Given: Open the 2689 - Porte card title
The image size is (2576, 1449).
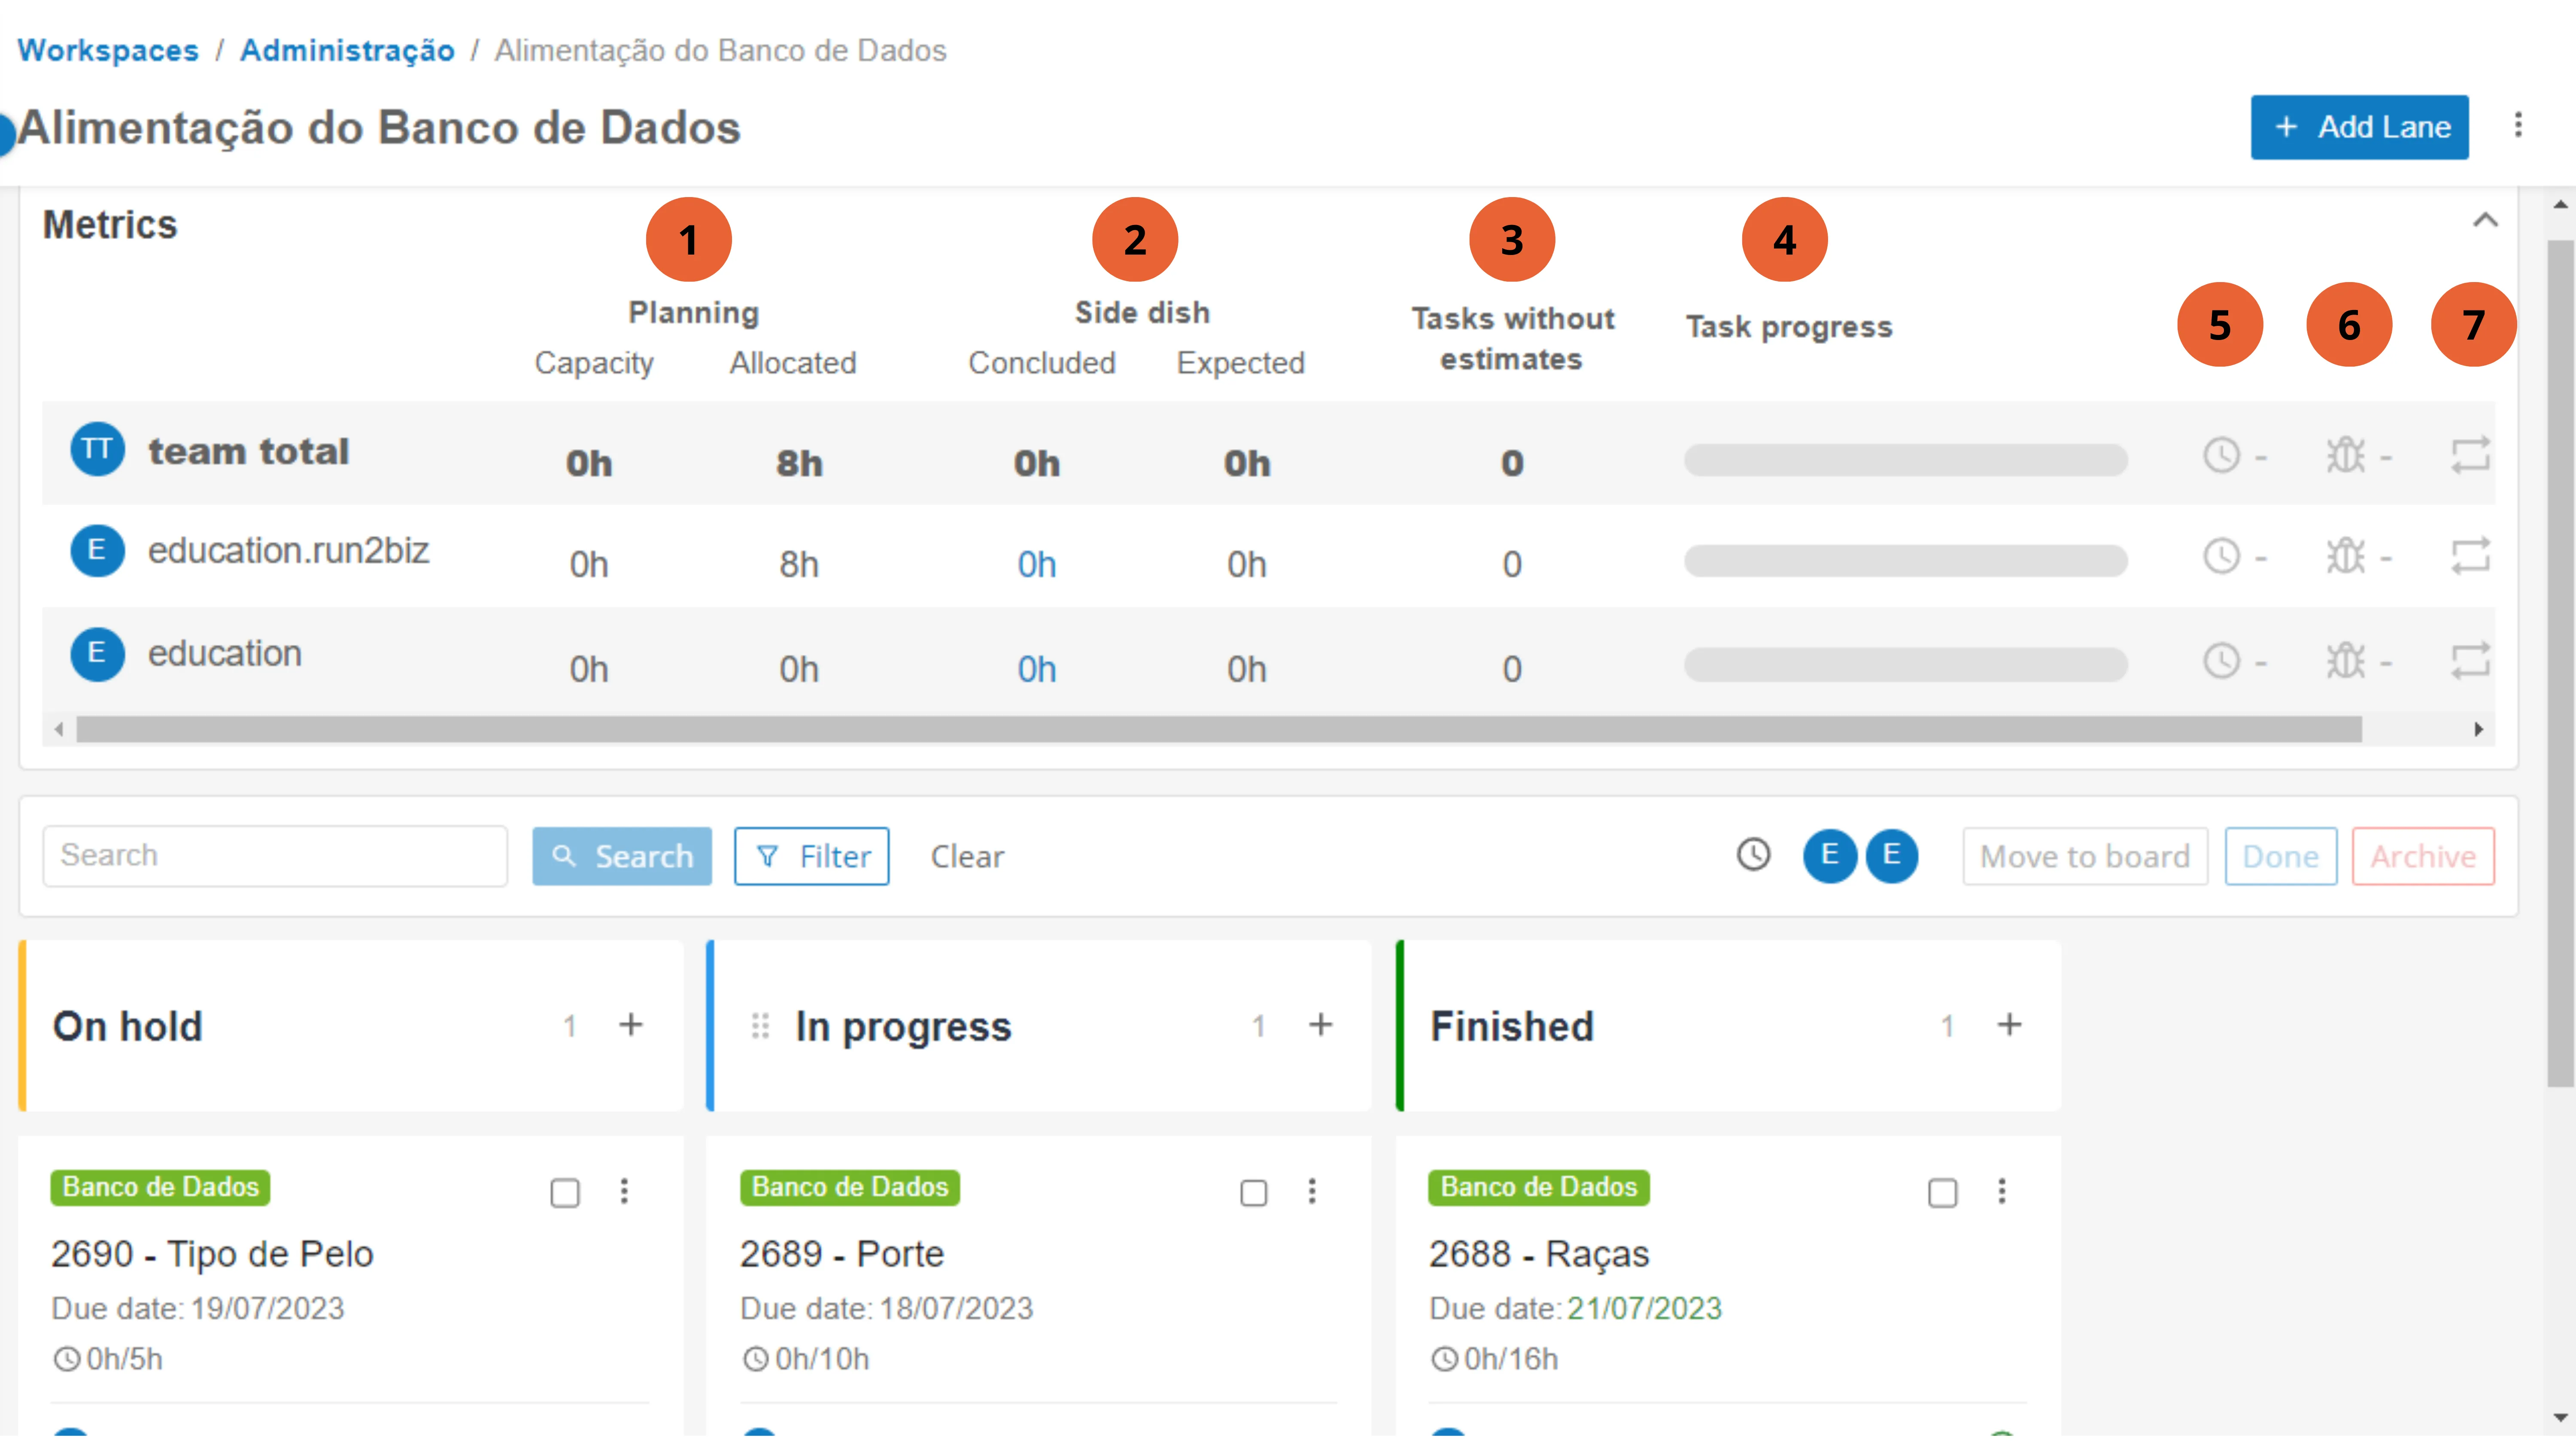Looking at the screenshot, I should coord(841,1254).
